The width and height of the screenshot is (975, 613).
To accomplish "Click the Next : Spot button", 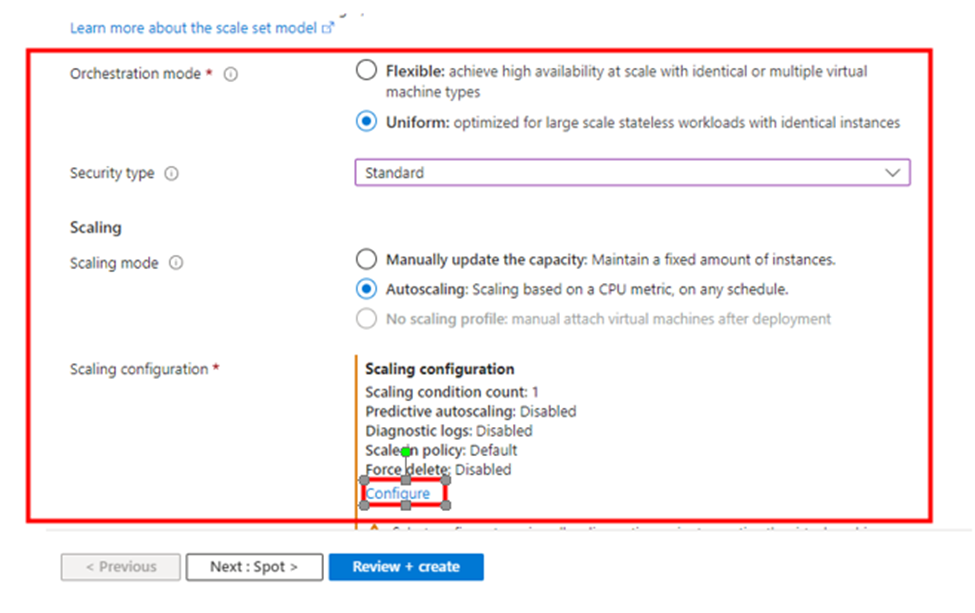I will [254, 567].
